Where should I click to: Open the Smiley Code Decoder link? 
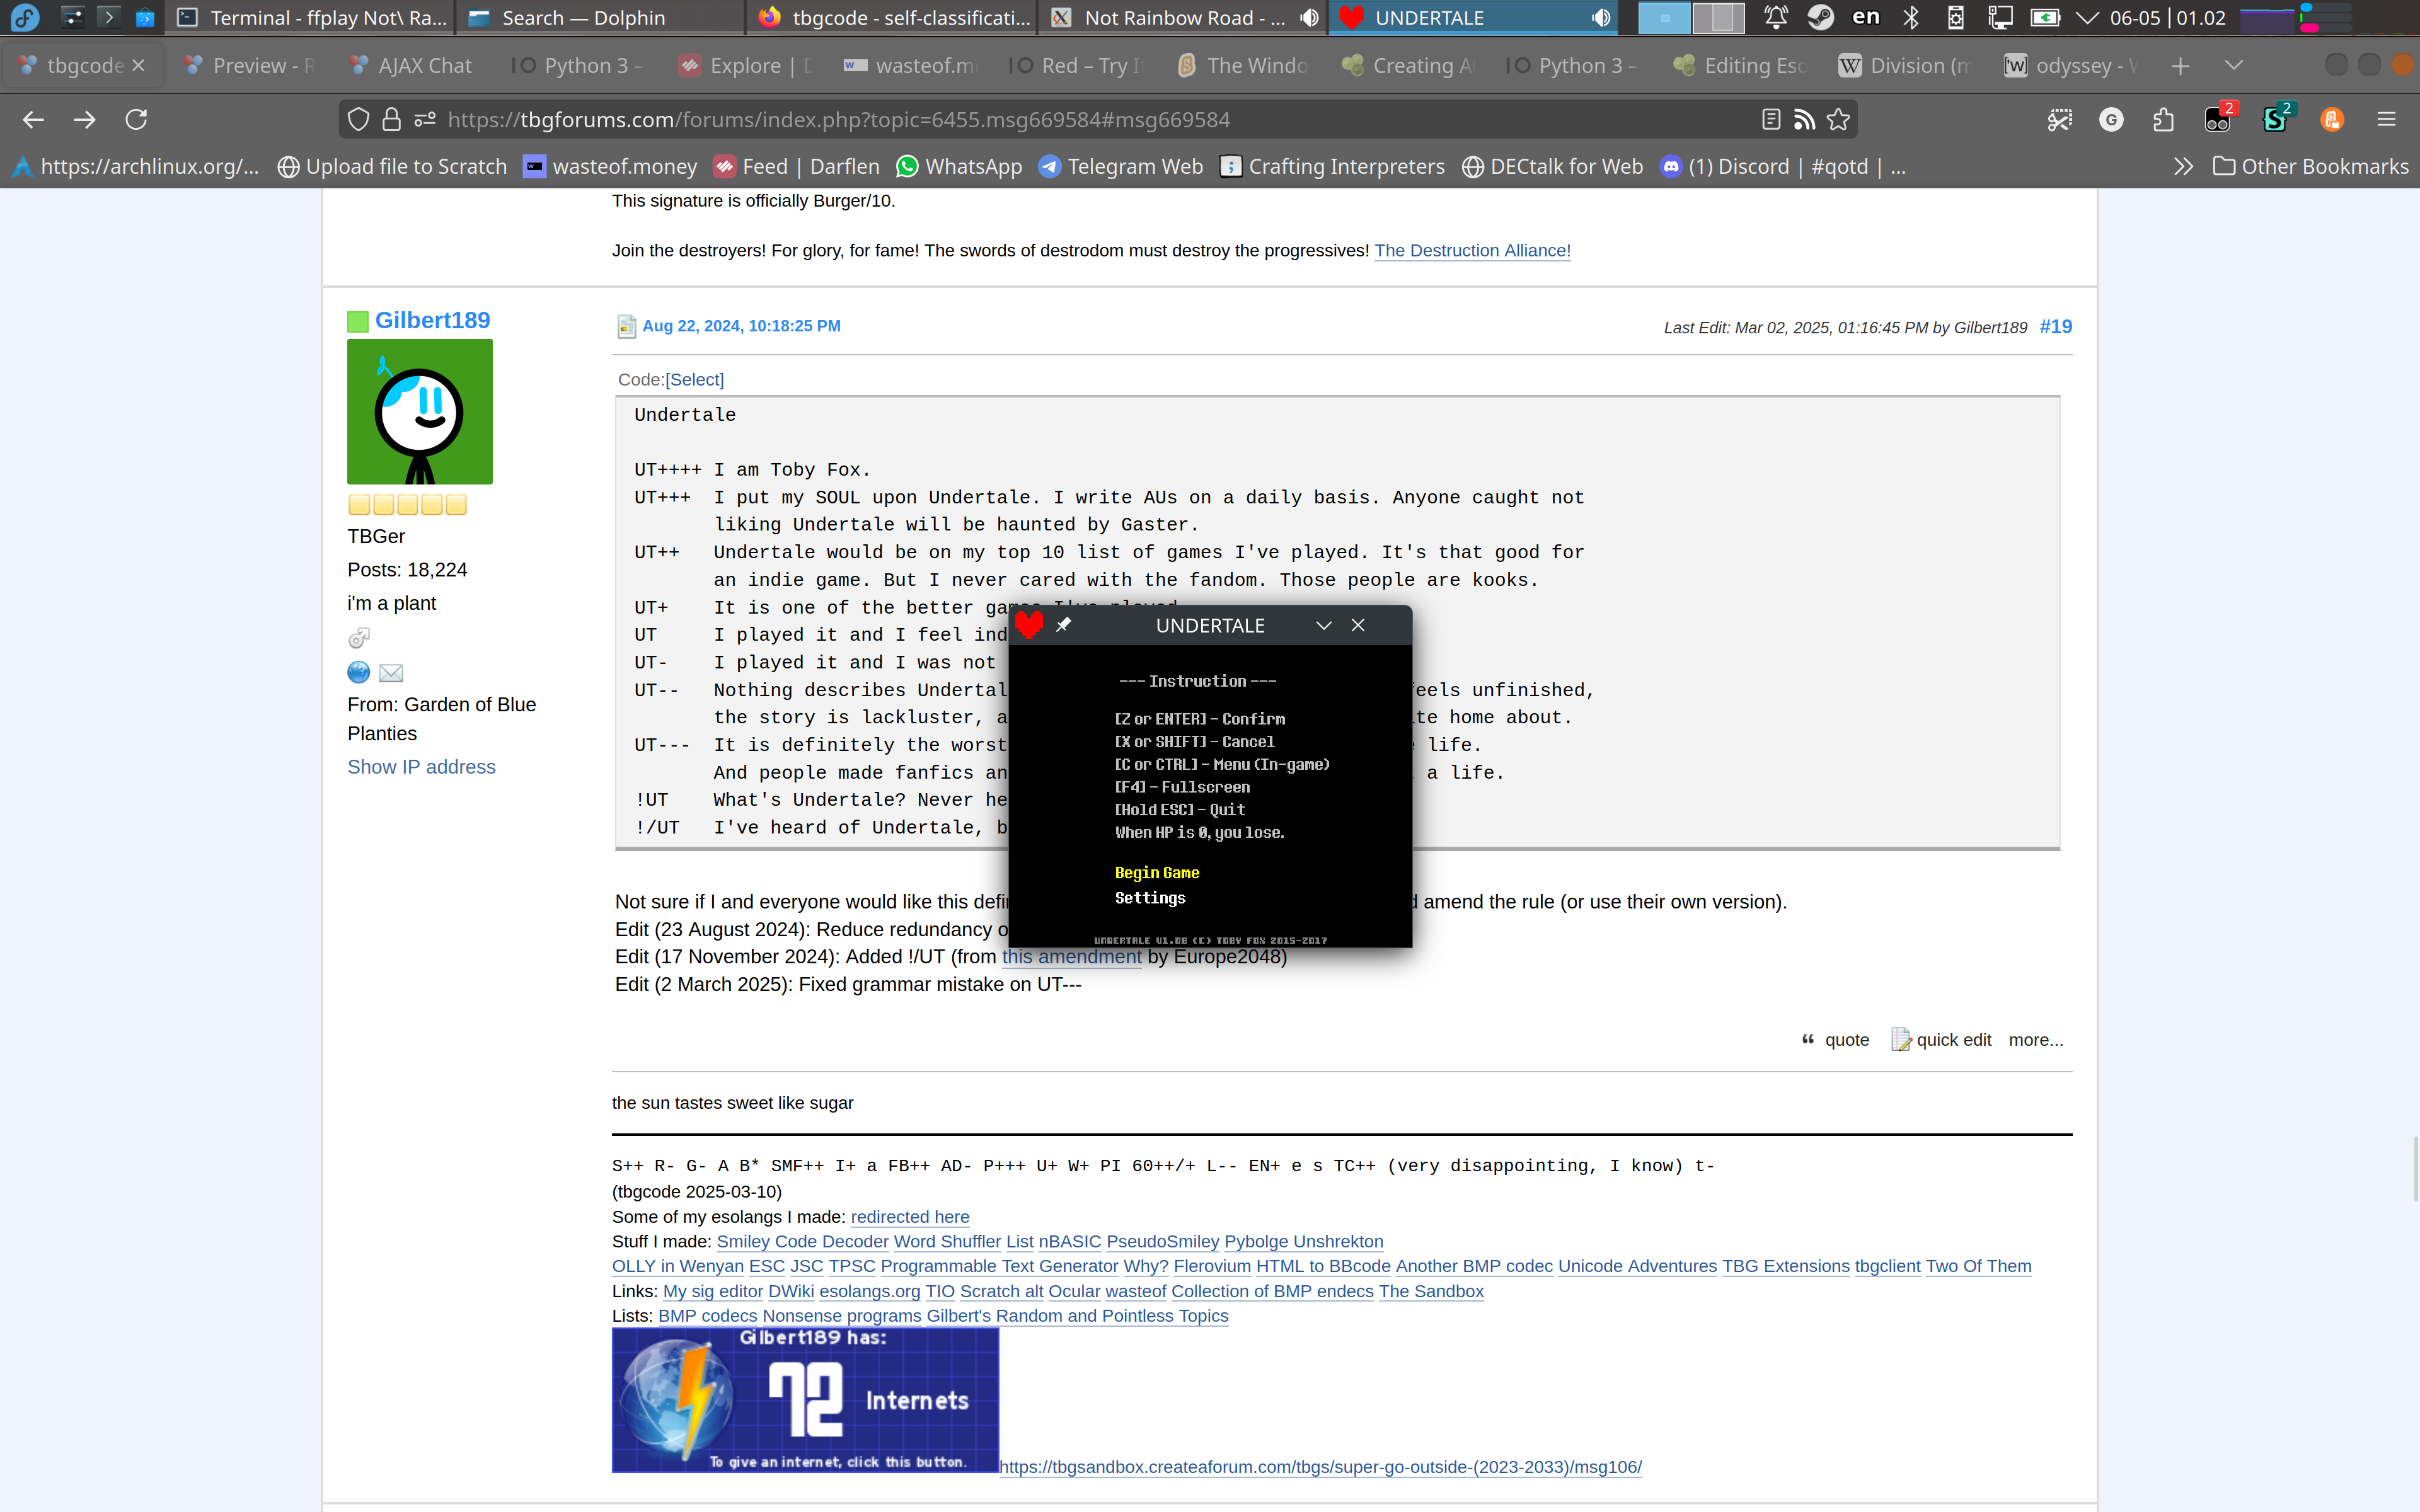[x=802, y=1241]
